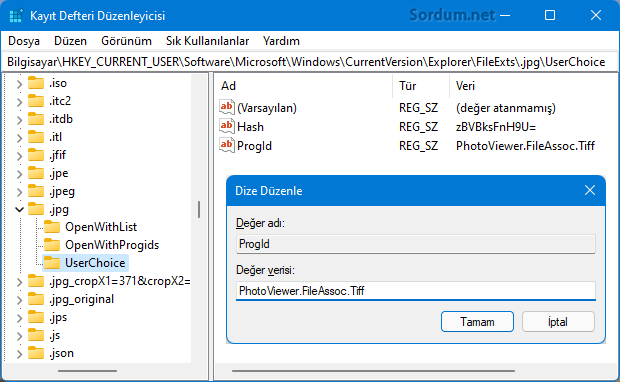Maximize the Registry Editor window
This screenshot has width=620, height=382.
click(550, 15)
